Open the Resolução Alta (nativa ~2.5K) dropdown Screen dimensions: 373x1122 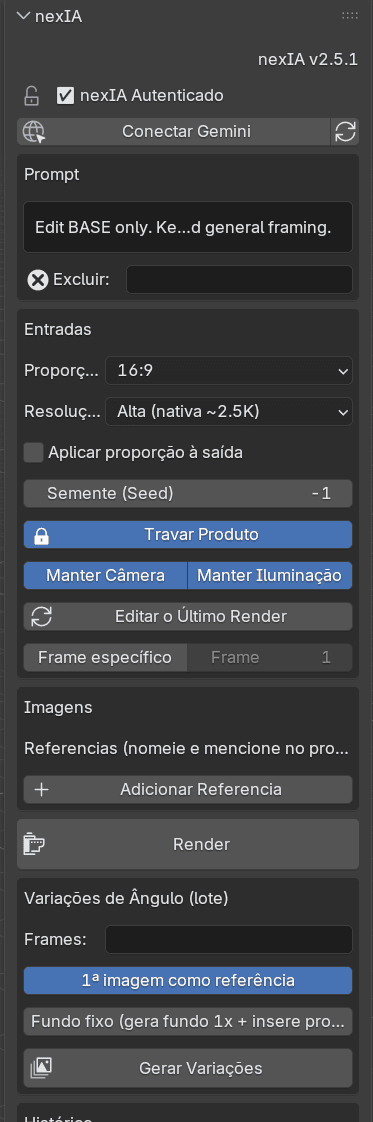[229, 411]
